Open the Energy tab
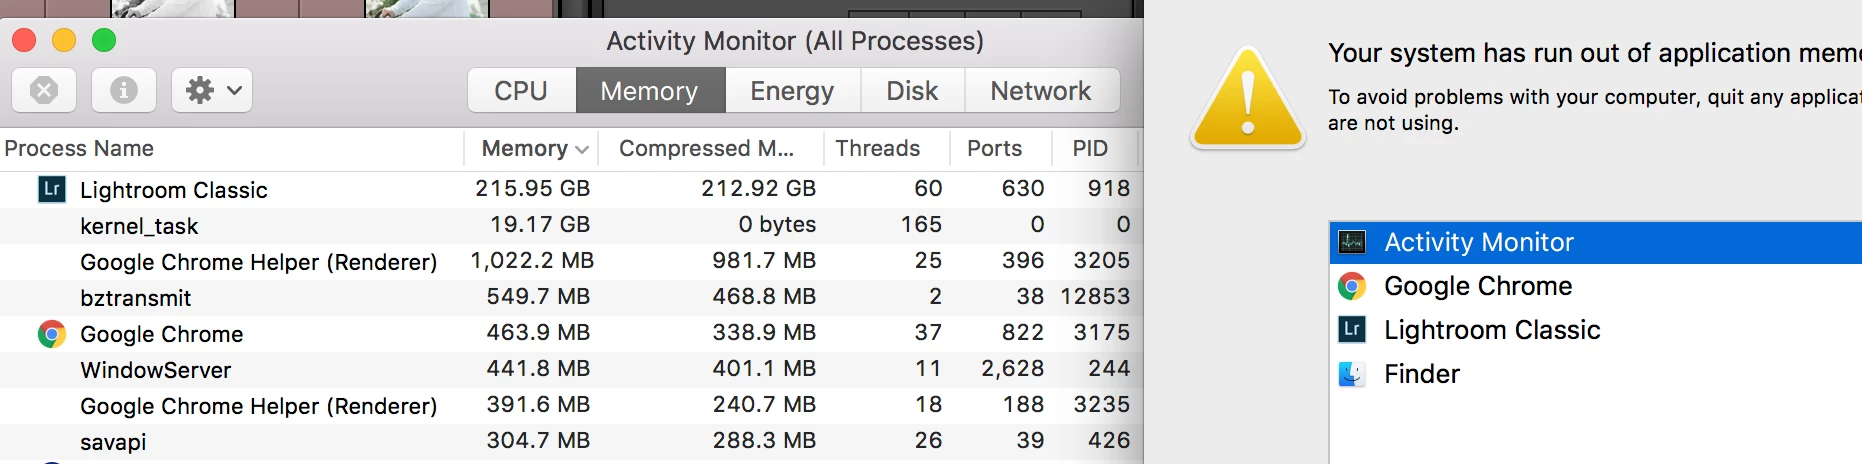1862x464 pixels. tap(792, 91)
